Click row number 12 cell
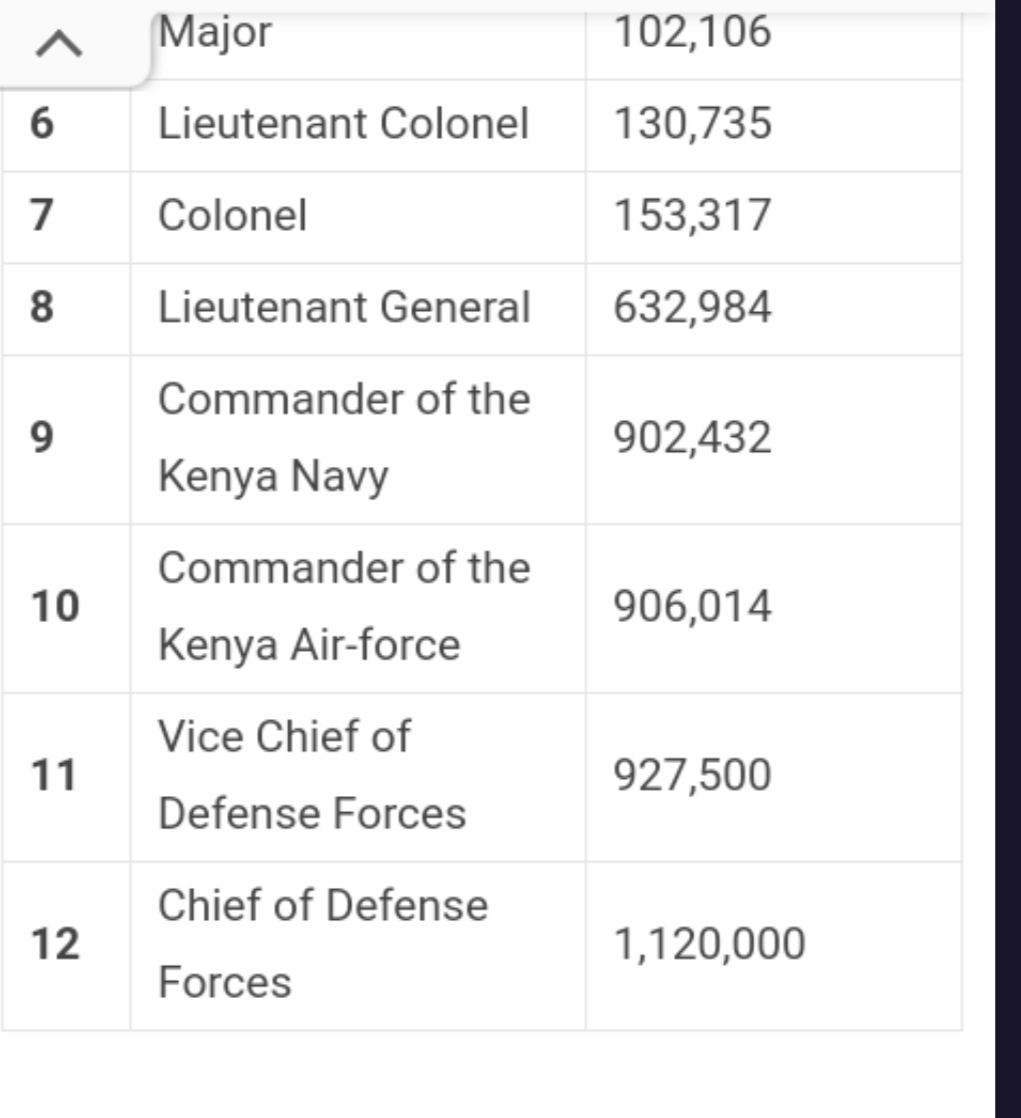The height and width of the screenshot is (1118, 1021). pyautogui.click(x=66, y=946)
